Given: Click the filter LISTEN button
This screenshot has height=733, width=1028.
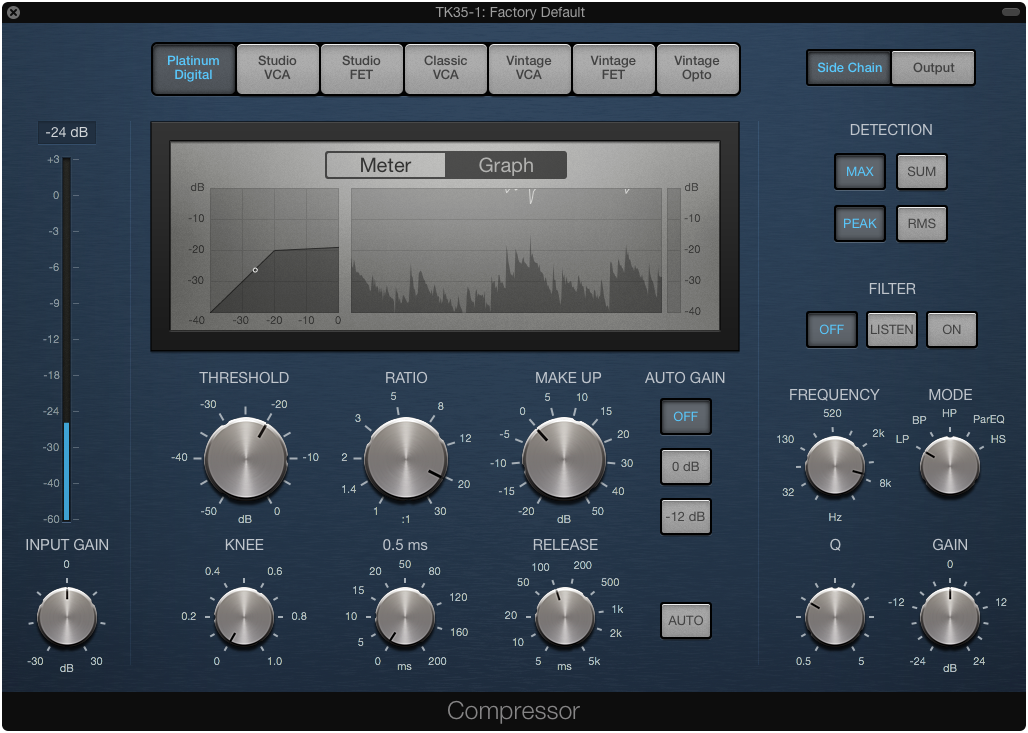Looking at the screenshot, I should point(892,329).
